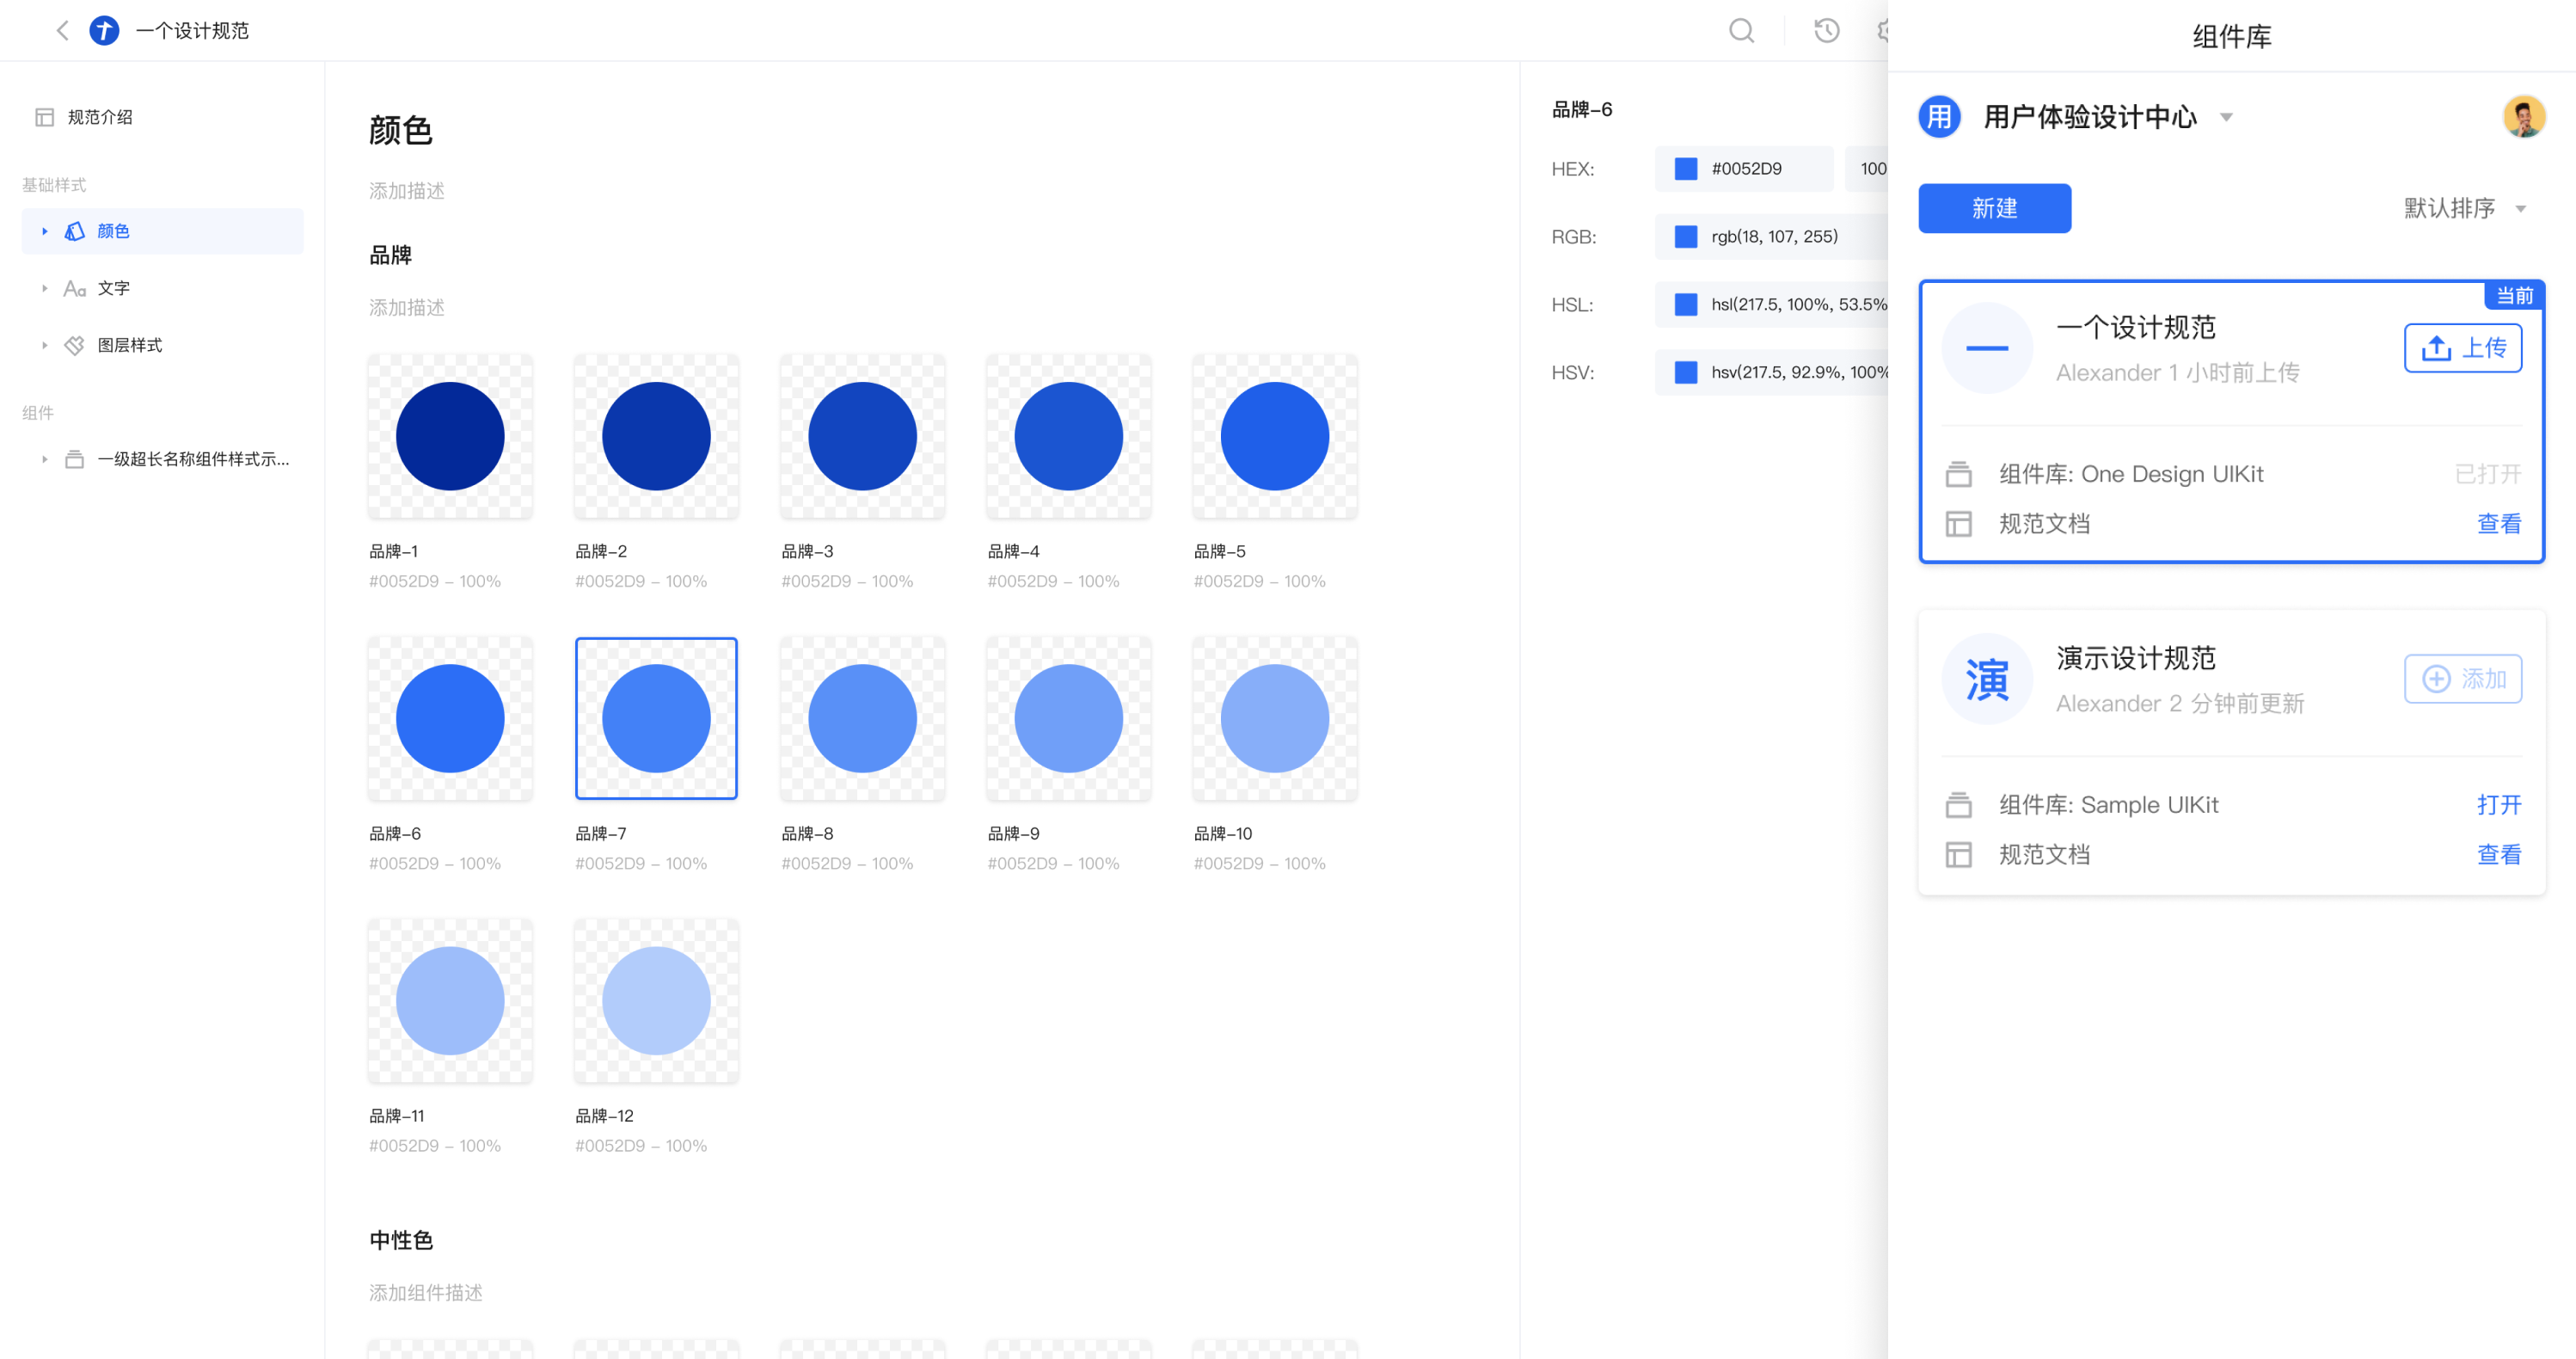Viewport: 2576px width, 1359px height.
Task: Click the 文字 Aa icon in sidebar
Action: [75, 288]
